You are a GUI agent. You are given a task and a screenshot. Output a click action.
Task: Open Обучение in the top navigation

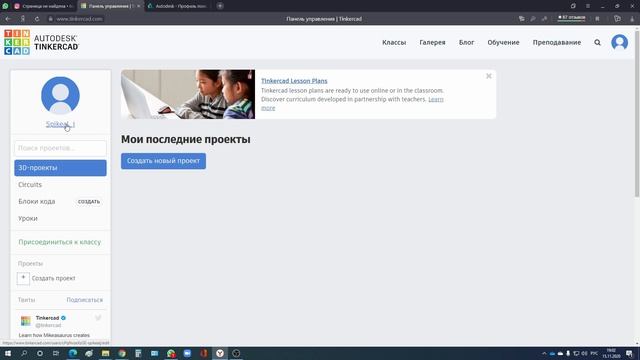(503, 42)
